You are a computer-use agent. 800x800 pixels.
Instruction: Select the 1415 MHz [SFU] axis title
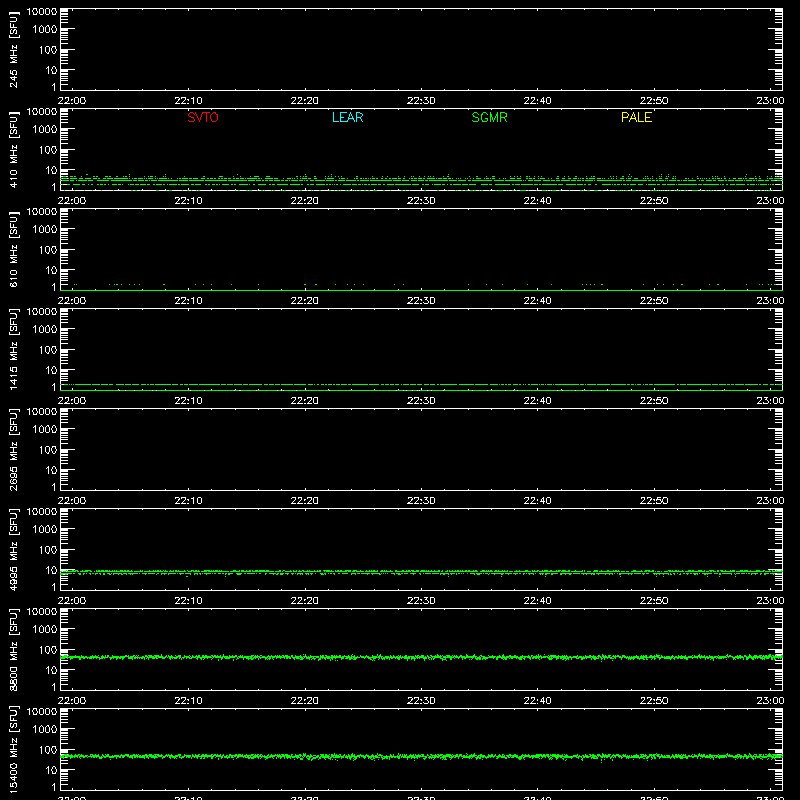[13, 349]
